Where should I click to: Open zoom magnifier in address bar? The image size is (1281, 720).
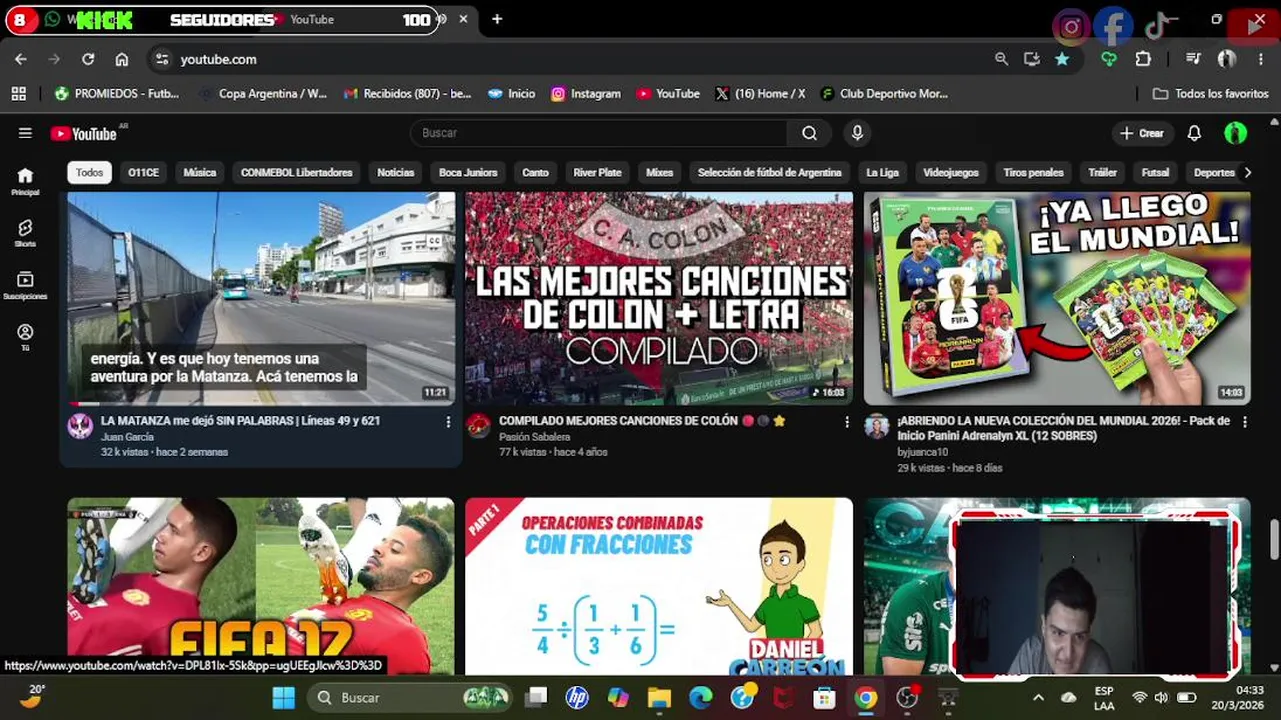pos(1001,59)
